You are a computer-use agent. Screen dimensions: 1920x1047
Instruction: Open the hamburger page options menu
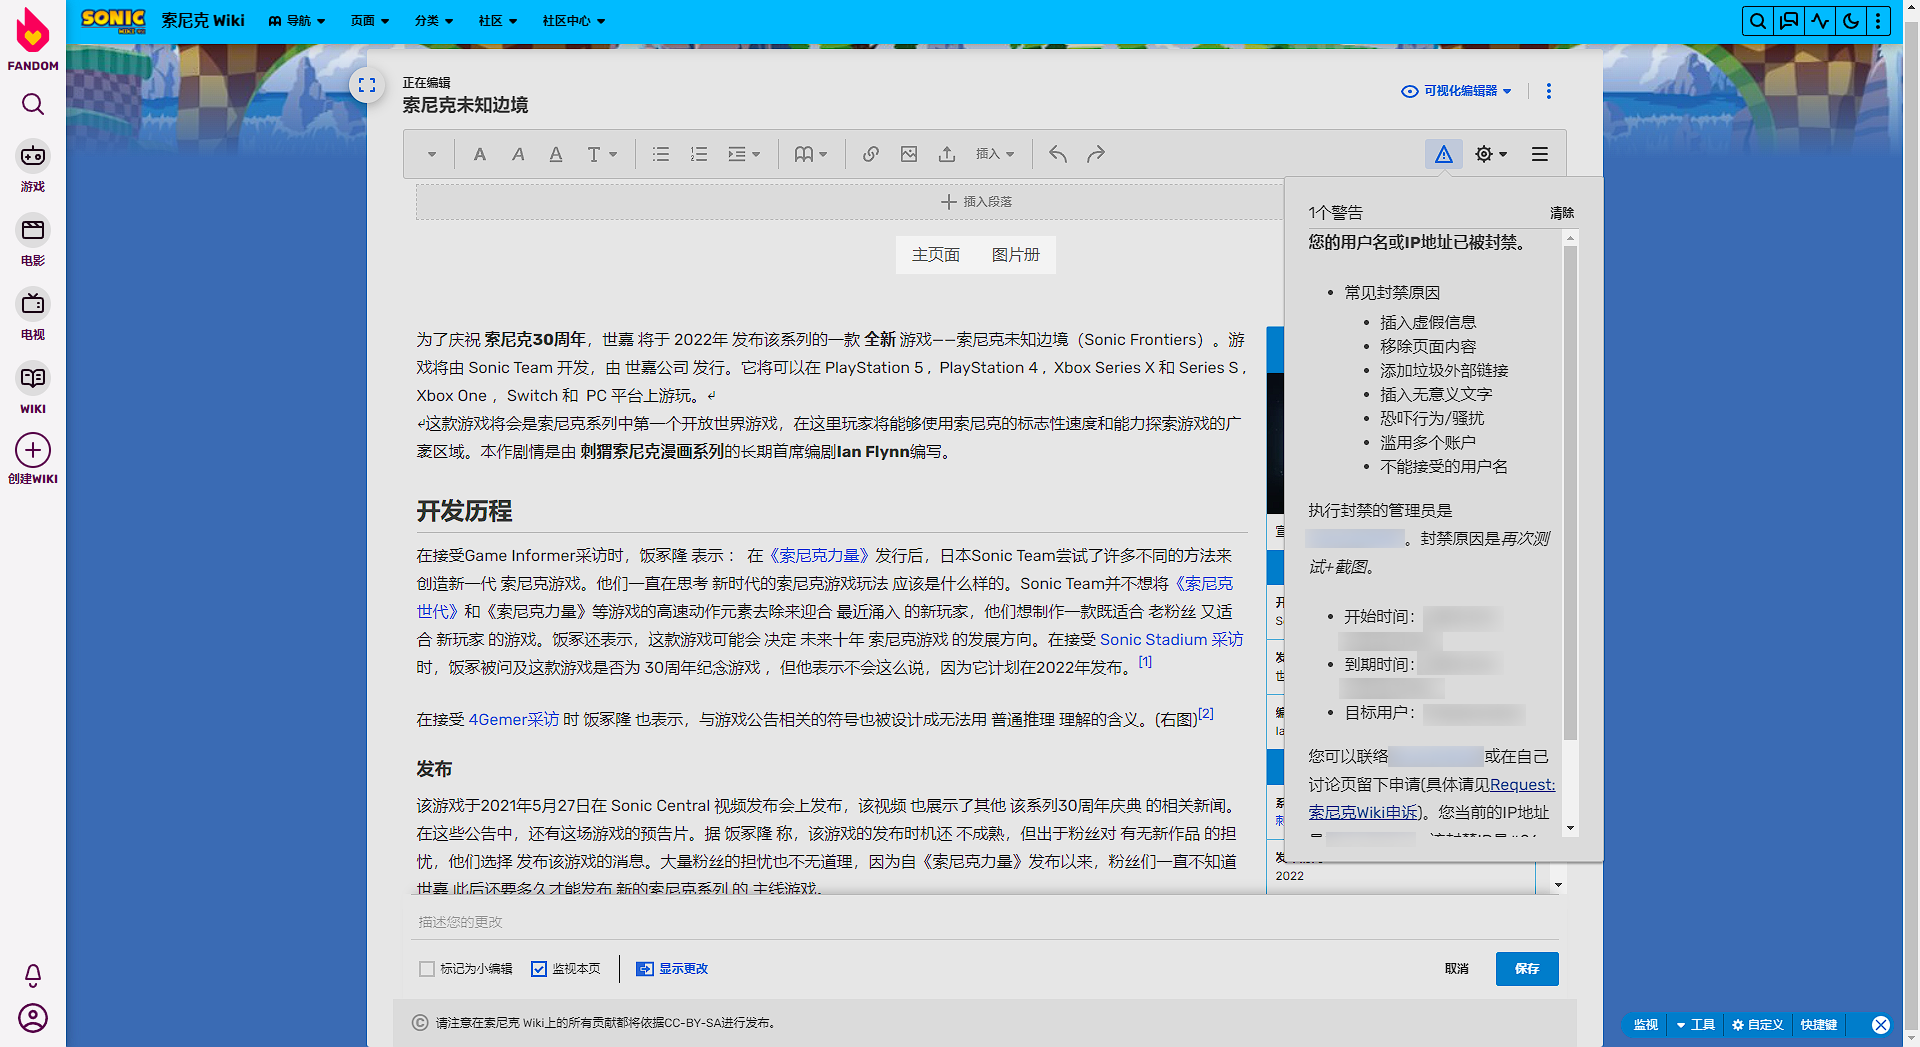pyautogui.click(x=1540, y=154)
